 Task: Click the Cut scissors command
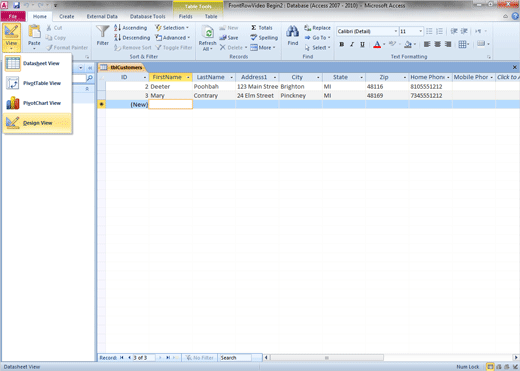(54, 28)
